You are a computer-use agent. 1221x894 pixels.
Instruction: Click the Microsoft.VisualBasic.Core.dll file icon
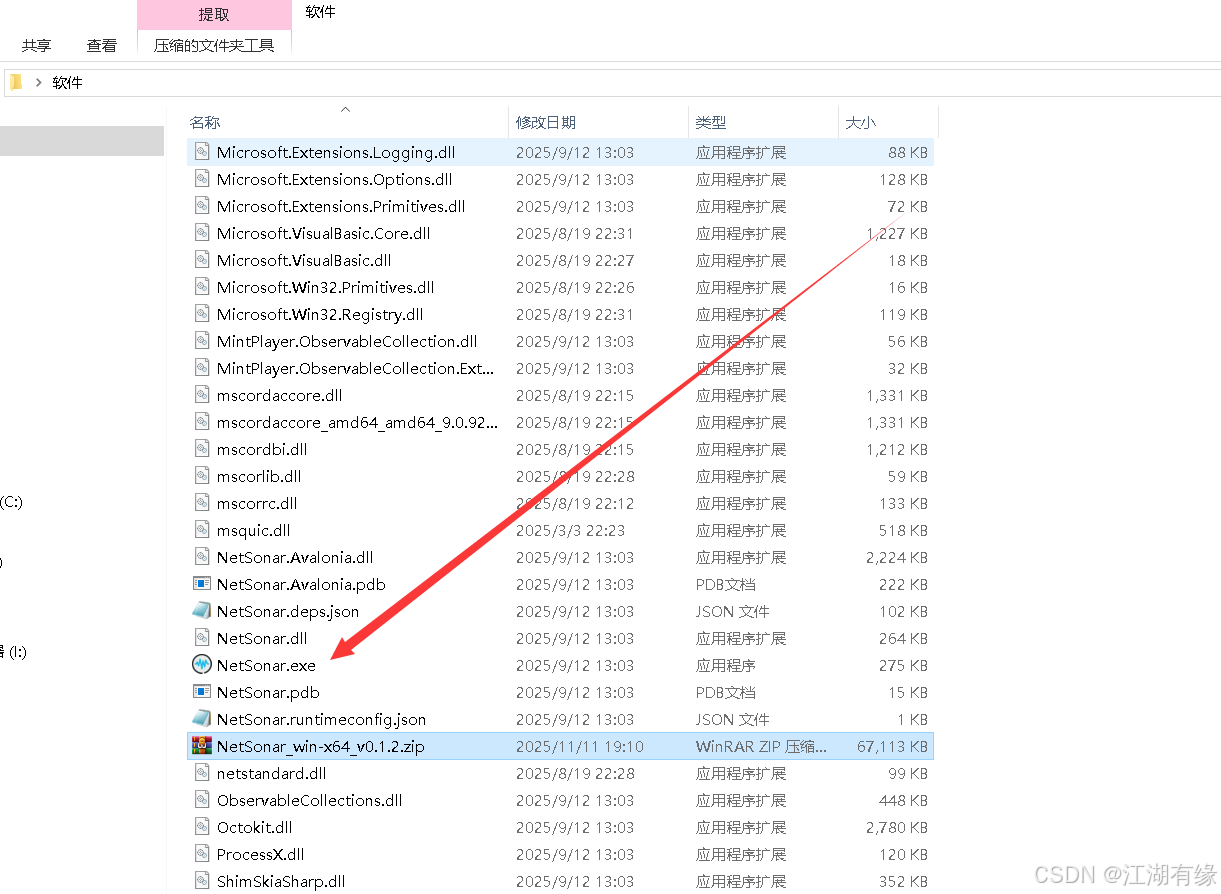201,233
